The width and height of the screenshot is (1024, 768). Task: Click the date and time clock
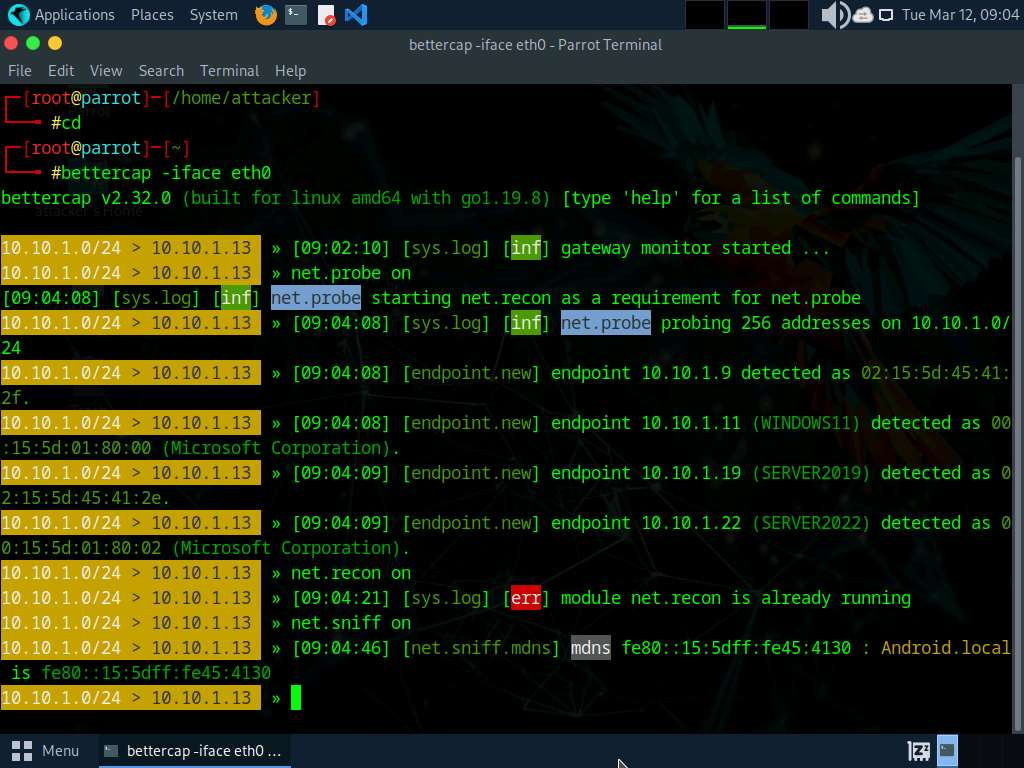959,15
